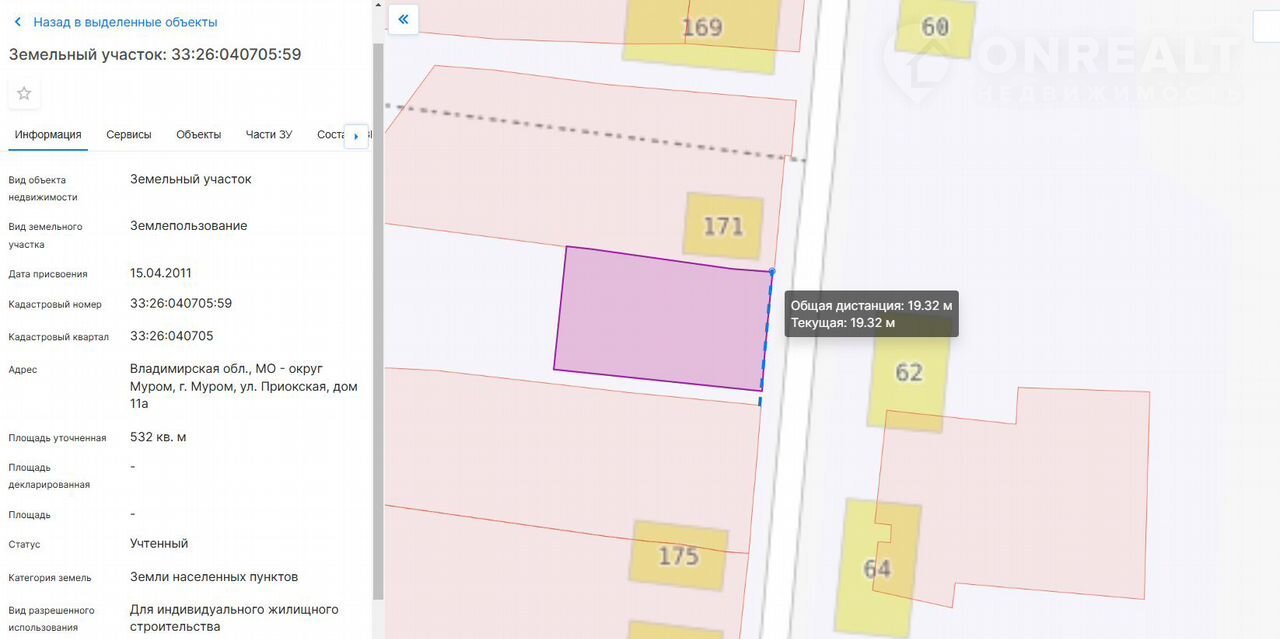Select building 169 on the map
This screenshot has height=639, width=1280.
pyautogui.click(x=701, y=28)
